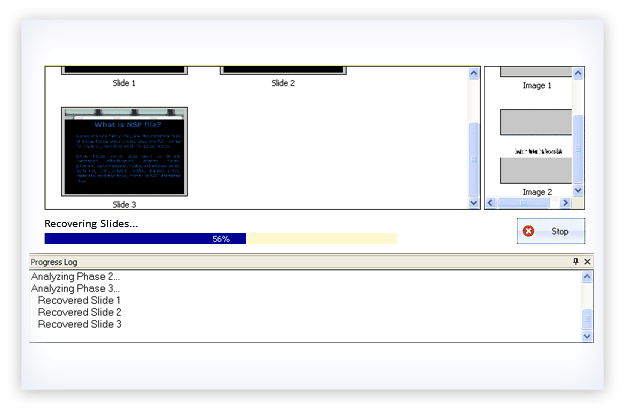This screenshot has height=409, width=624.
Task: Close the Progress Log panel
Action: tap(587, 262)
